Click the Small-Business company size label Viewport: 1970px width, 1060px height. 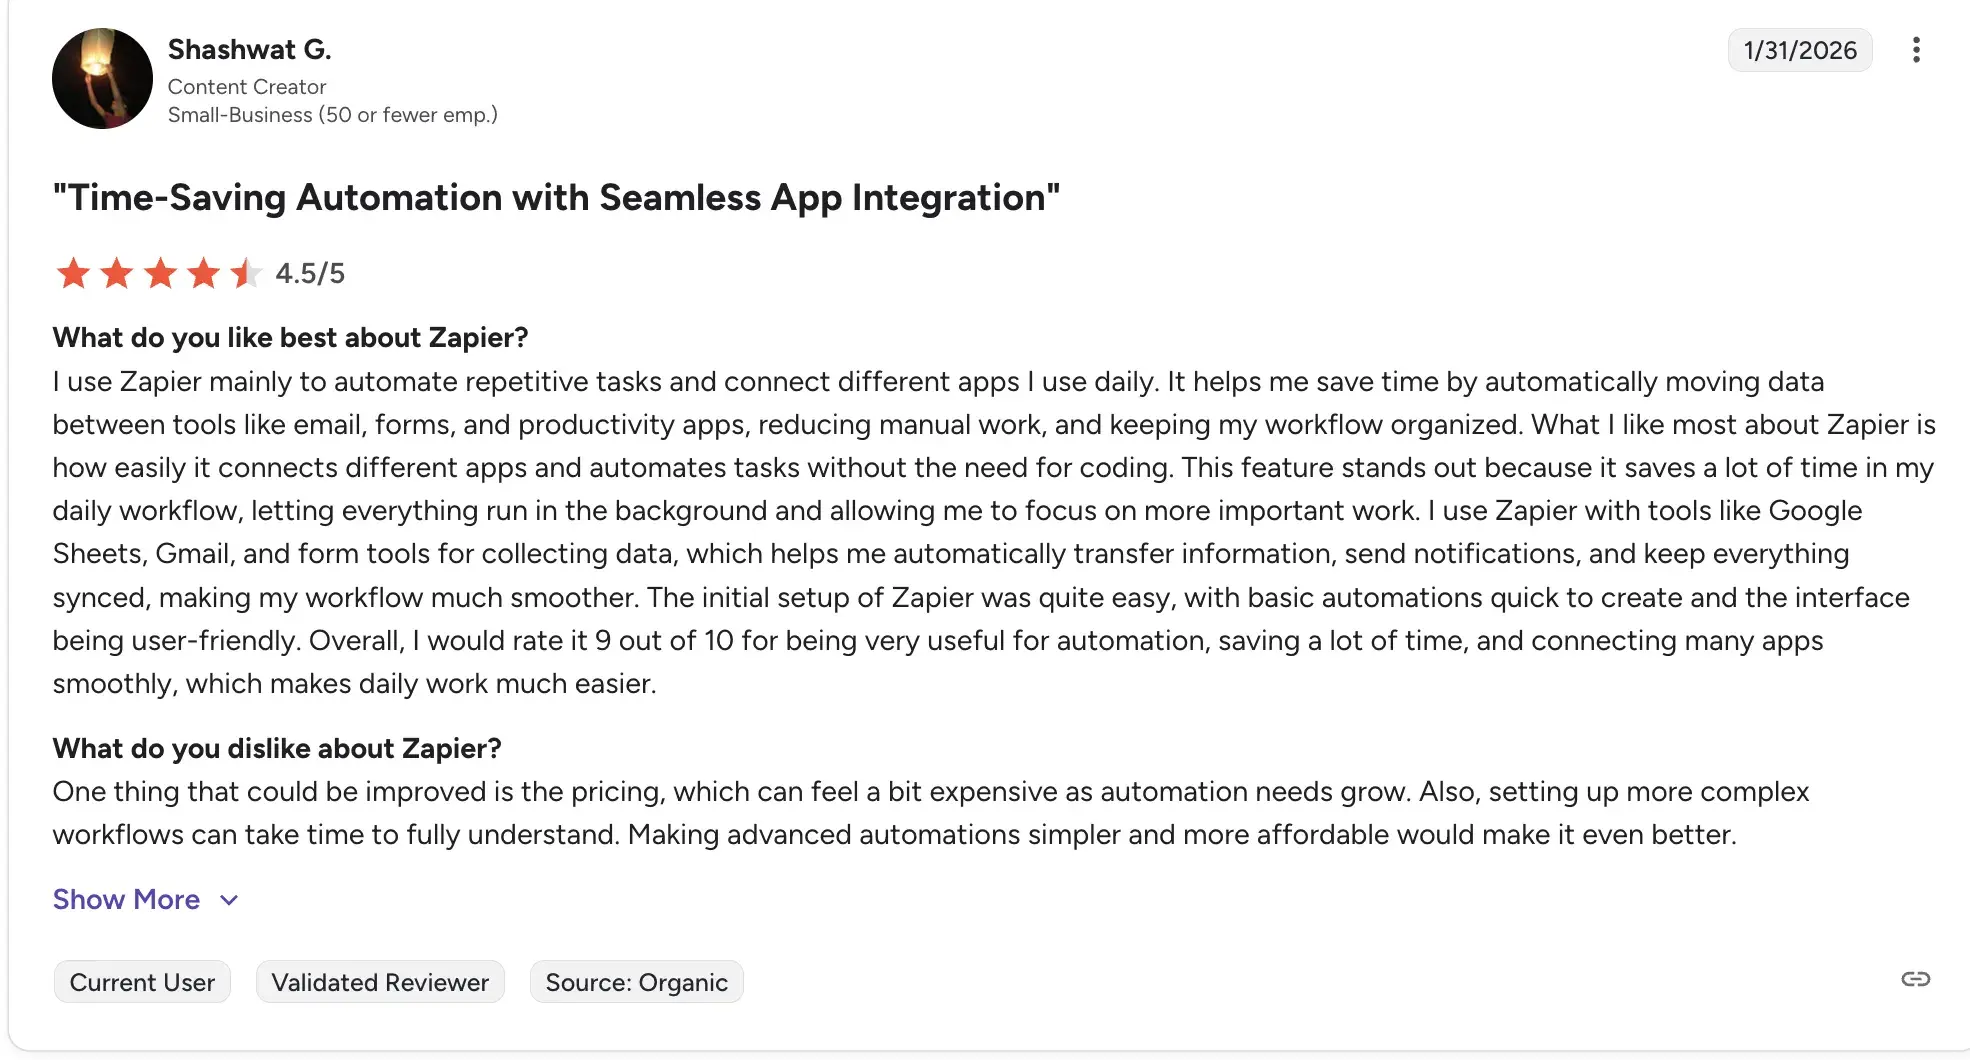coord(332,115)
